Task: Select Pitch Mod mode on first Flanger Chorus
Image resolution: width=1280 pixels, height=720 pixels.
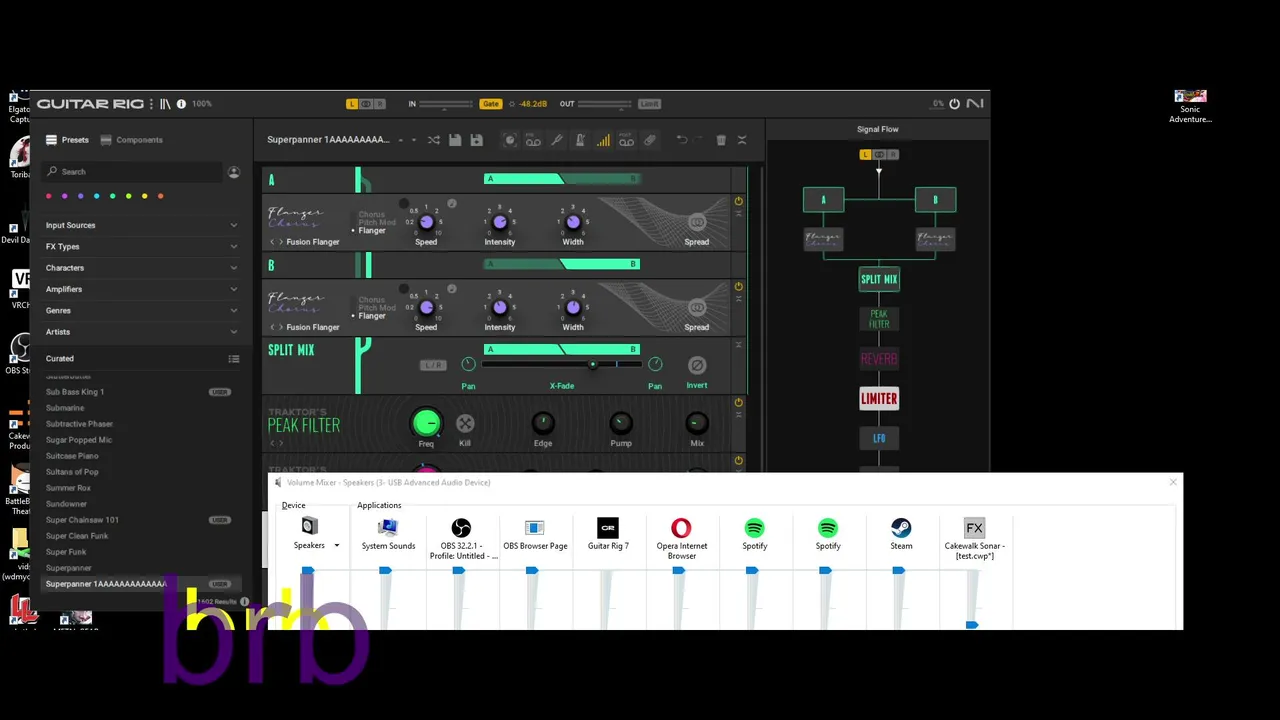Action: 377,223
